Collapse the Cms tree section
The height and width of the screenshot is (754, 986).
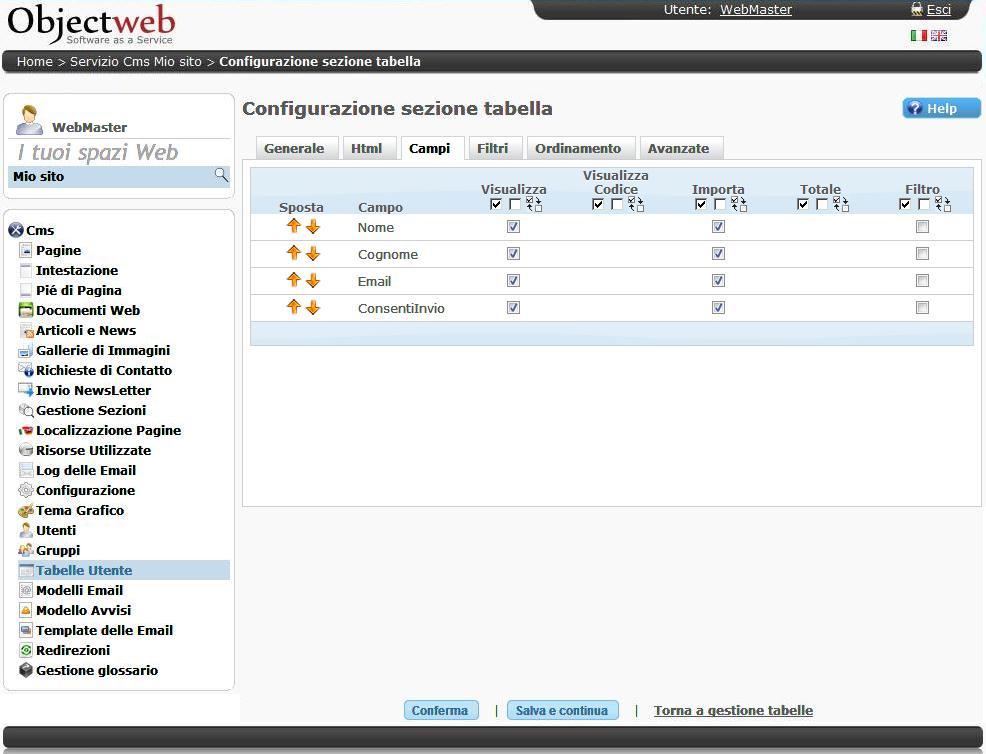point(16,230)
